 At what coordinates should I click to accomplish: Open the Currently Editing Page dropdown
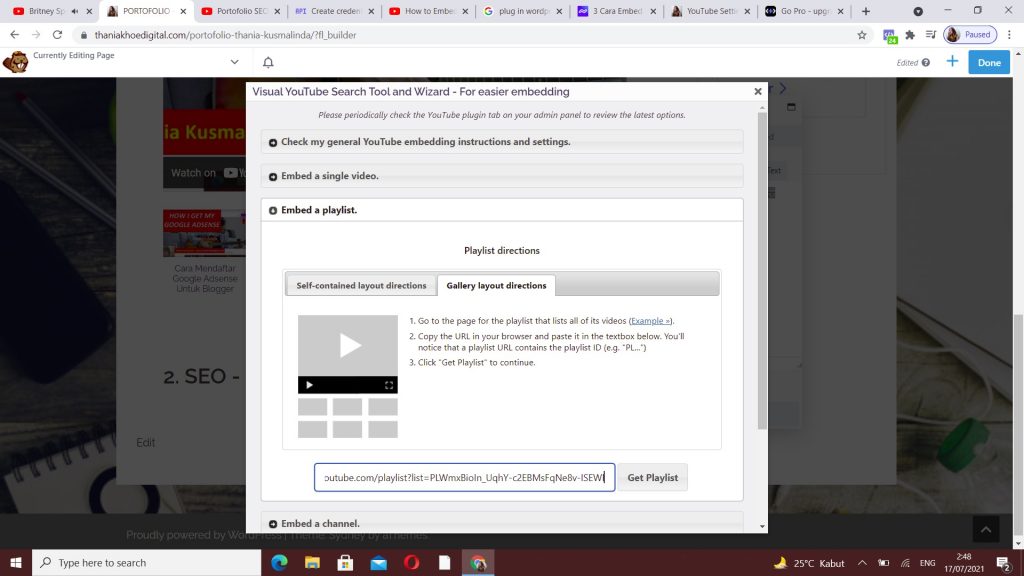point(234,60)
